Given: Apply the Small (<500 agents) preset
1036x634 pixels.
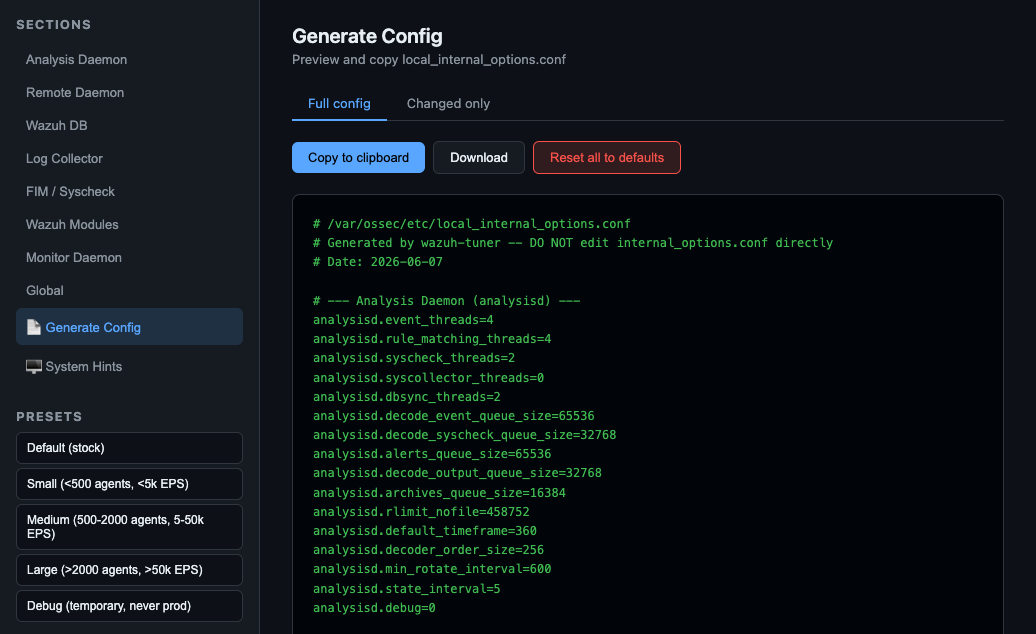Looking at the screenshot, I should coord(130,484).
